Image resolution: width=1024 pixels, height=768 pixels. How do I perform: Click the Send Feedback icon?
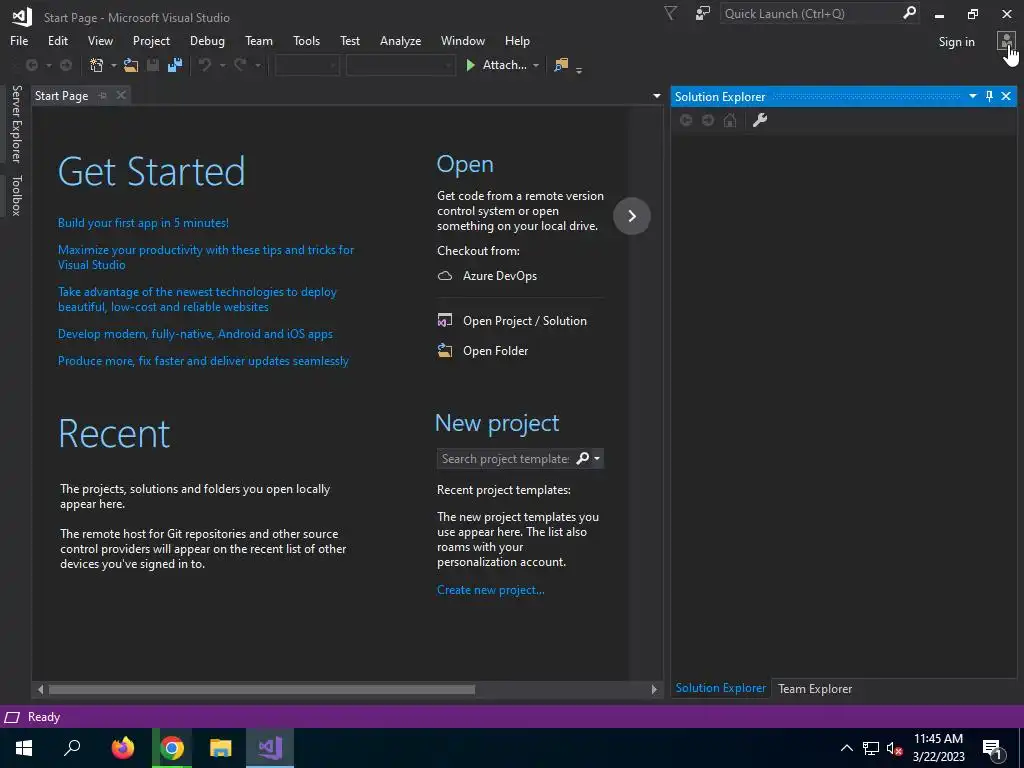click(x=703, y=14)
